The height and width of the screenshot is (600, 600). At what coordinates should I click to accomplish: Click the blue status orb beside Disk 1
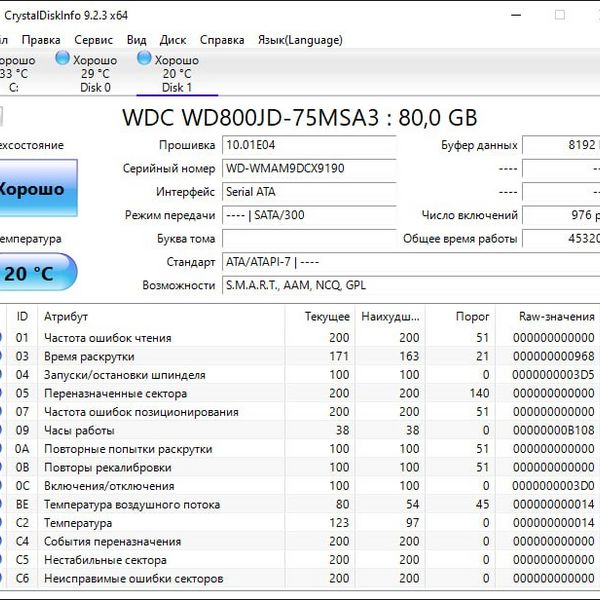point(144,58)
